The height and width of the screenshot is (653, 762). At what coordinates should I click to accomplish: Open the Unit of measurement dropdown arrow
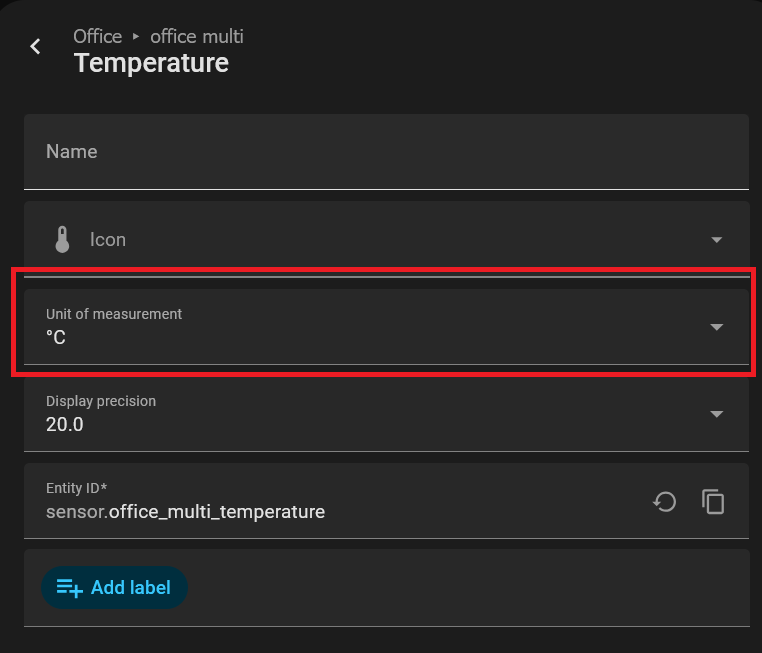click(716, 327)
